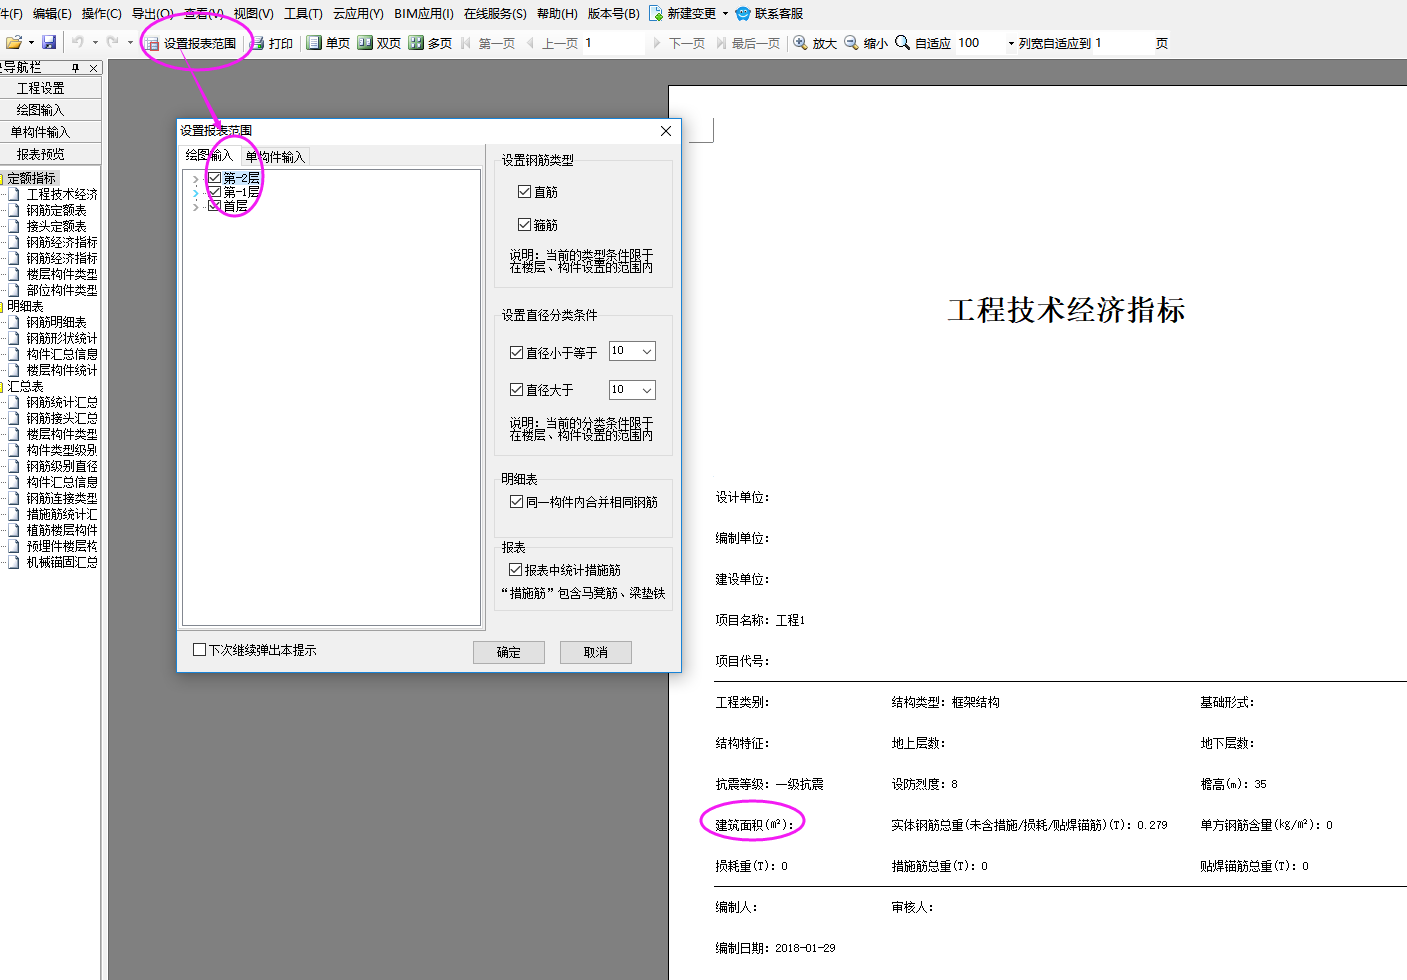Save with the floppy disk icon
This screenshot has width=1407, height=980.
[x=49, y=43]
